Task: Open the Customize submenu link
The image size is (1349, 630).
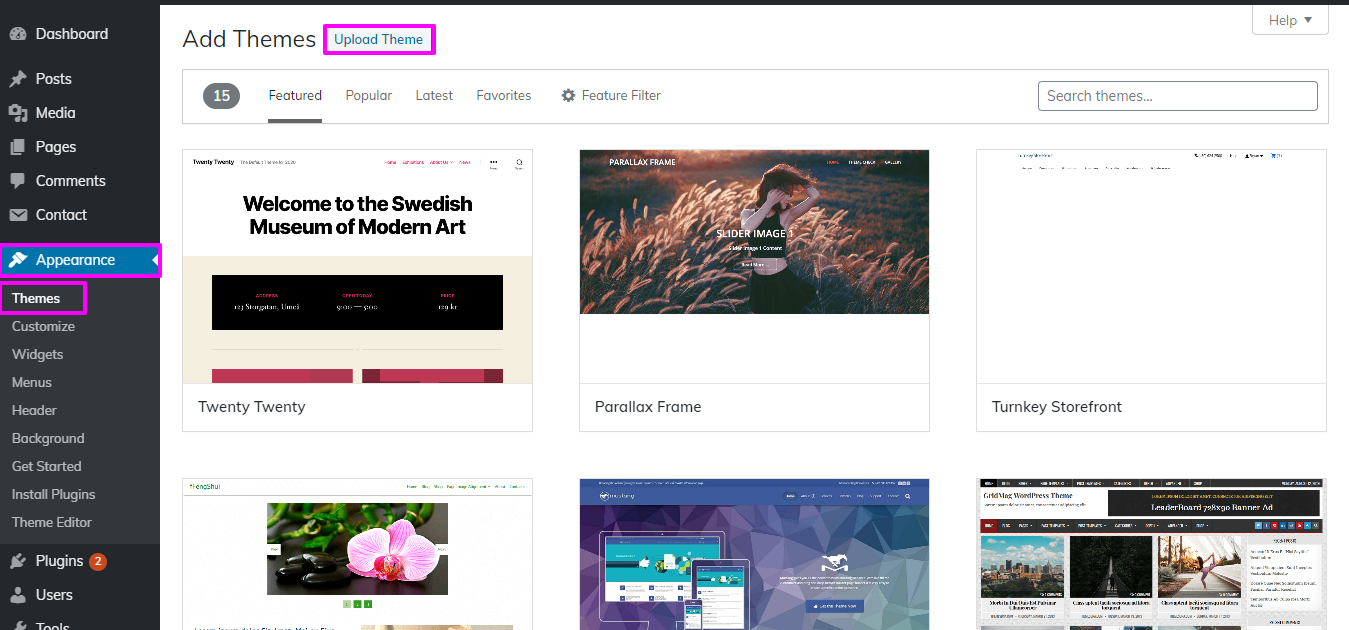Action: point(43,326)
